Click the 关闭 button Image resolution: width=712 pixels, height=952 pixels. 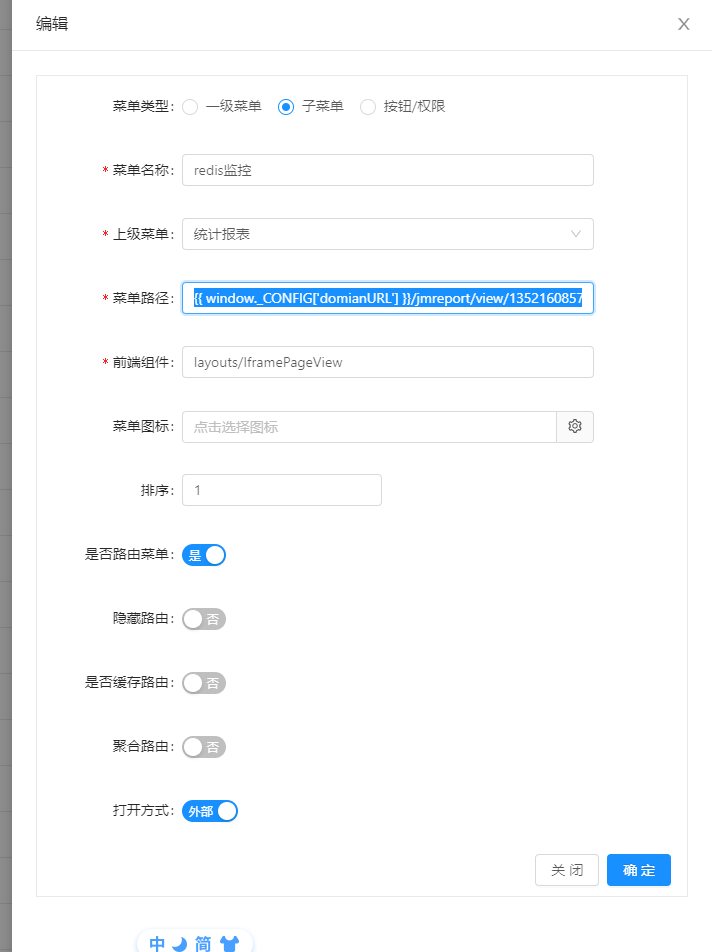pyautogui.click(x=567, y=870)
